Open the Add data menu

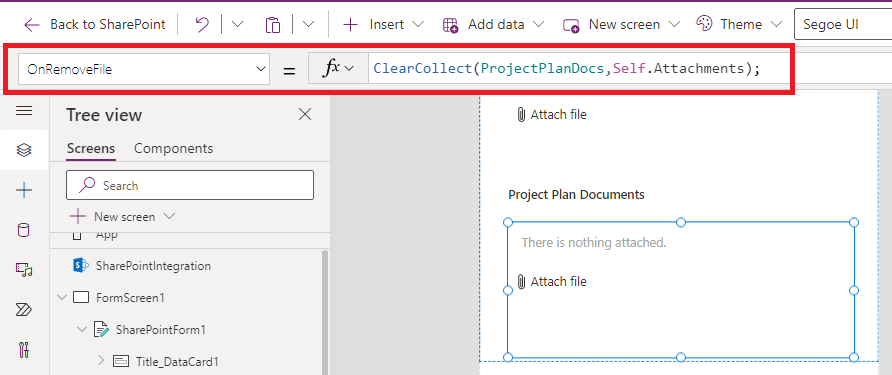494,24
